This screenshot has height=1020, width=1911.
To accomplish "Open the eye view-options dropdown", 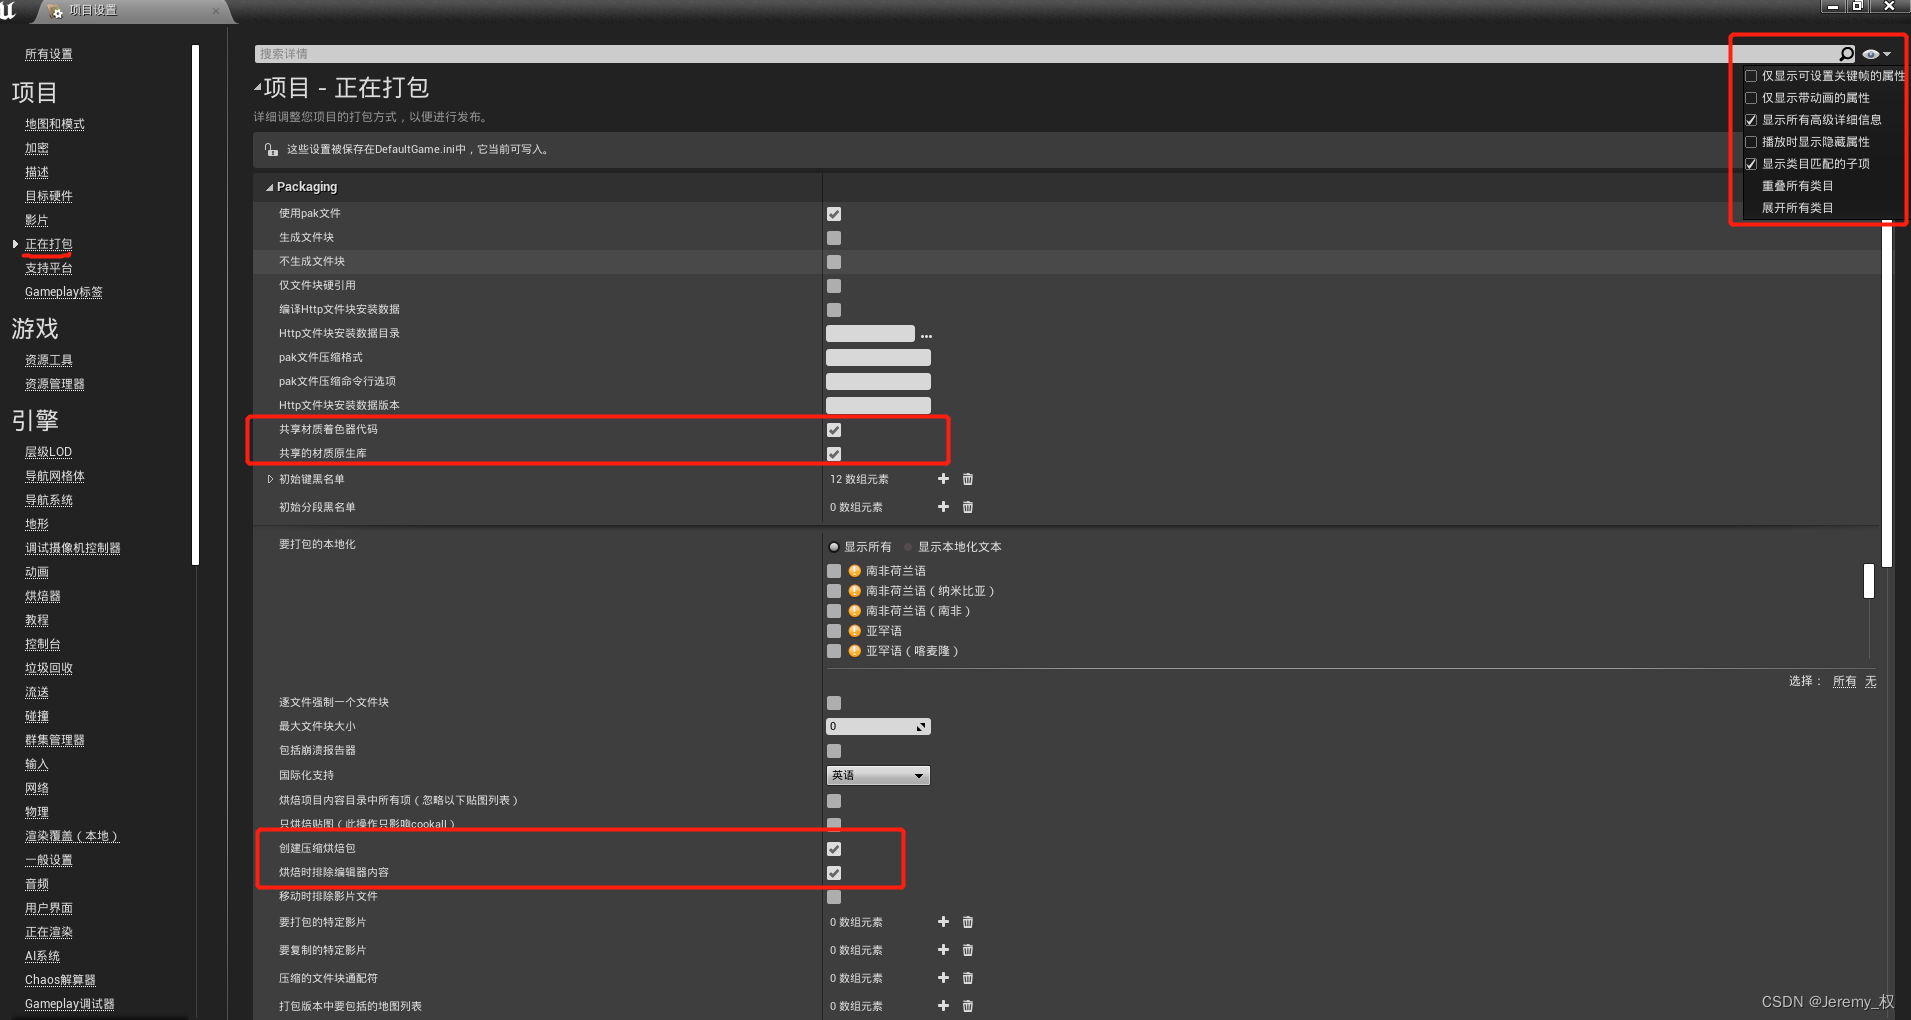I will tap(1876, 54).
